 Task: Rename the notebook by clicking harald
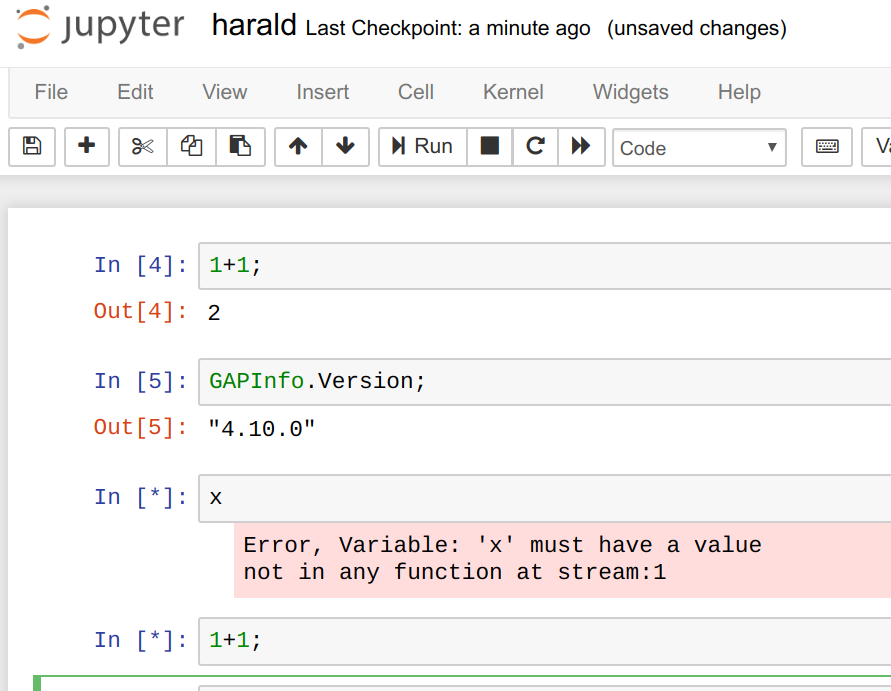tap(253, 25)
